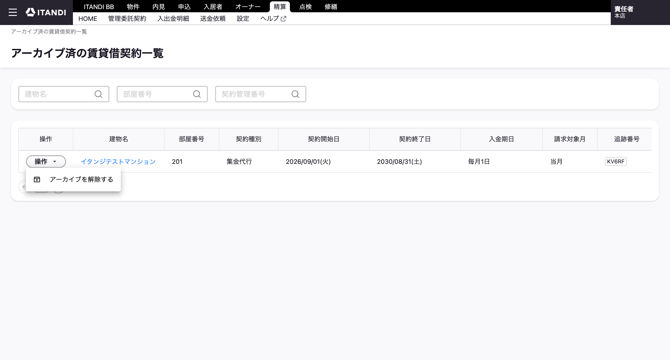This screenshot has height=360, width=670.
Task: Click the 責任者 account area
Action: pos(640,12)
